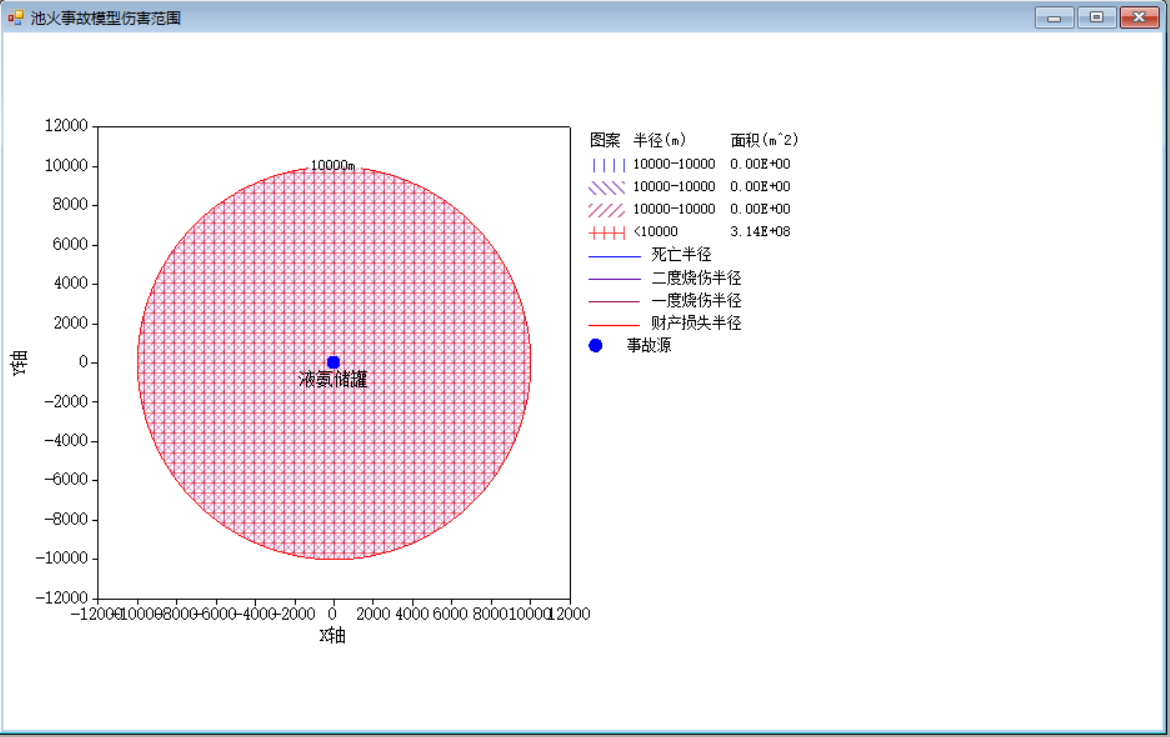The height and width of the screenshot is (737, 1170).
Task: Maximize the 池火事故模型伤害范围 window
Action: [x=1097, y=18]
